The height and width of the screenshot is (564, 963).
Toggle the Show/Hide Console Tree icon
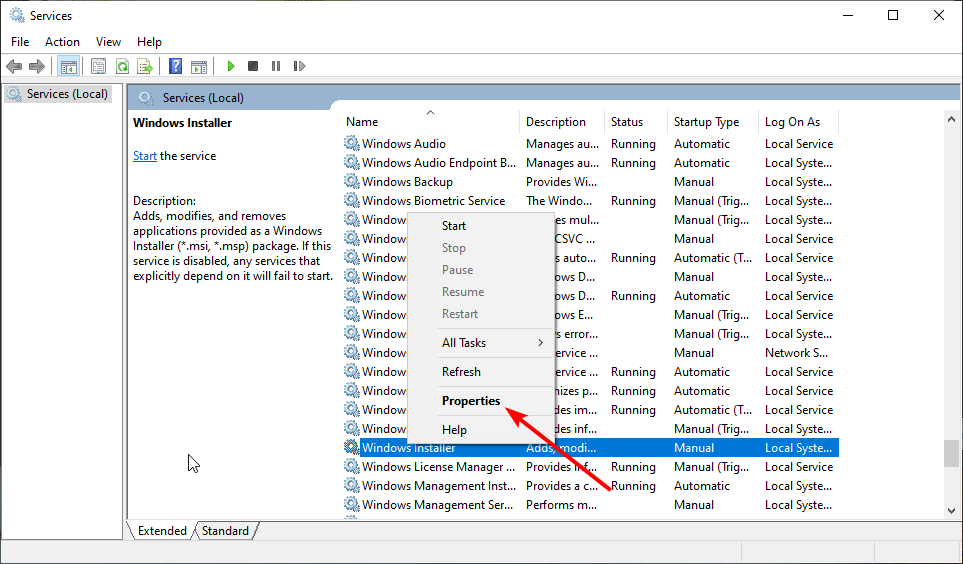click(x=69, y=67)
